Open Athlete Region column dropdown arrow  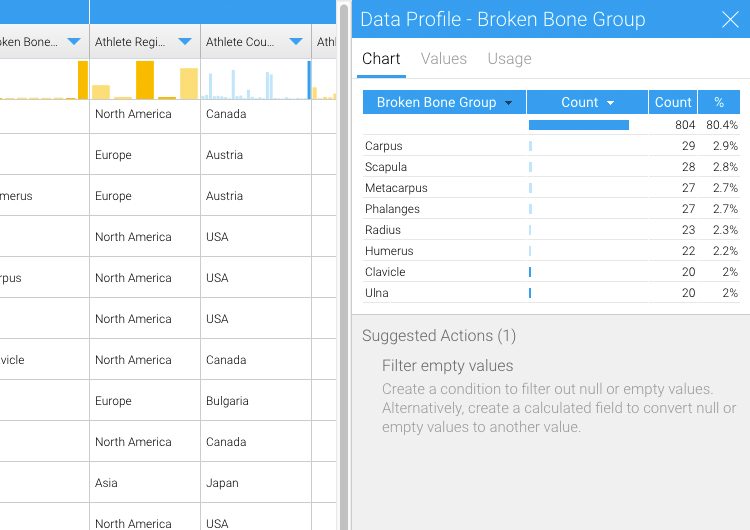(185, 42)
